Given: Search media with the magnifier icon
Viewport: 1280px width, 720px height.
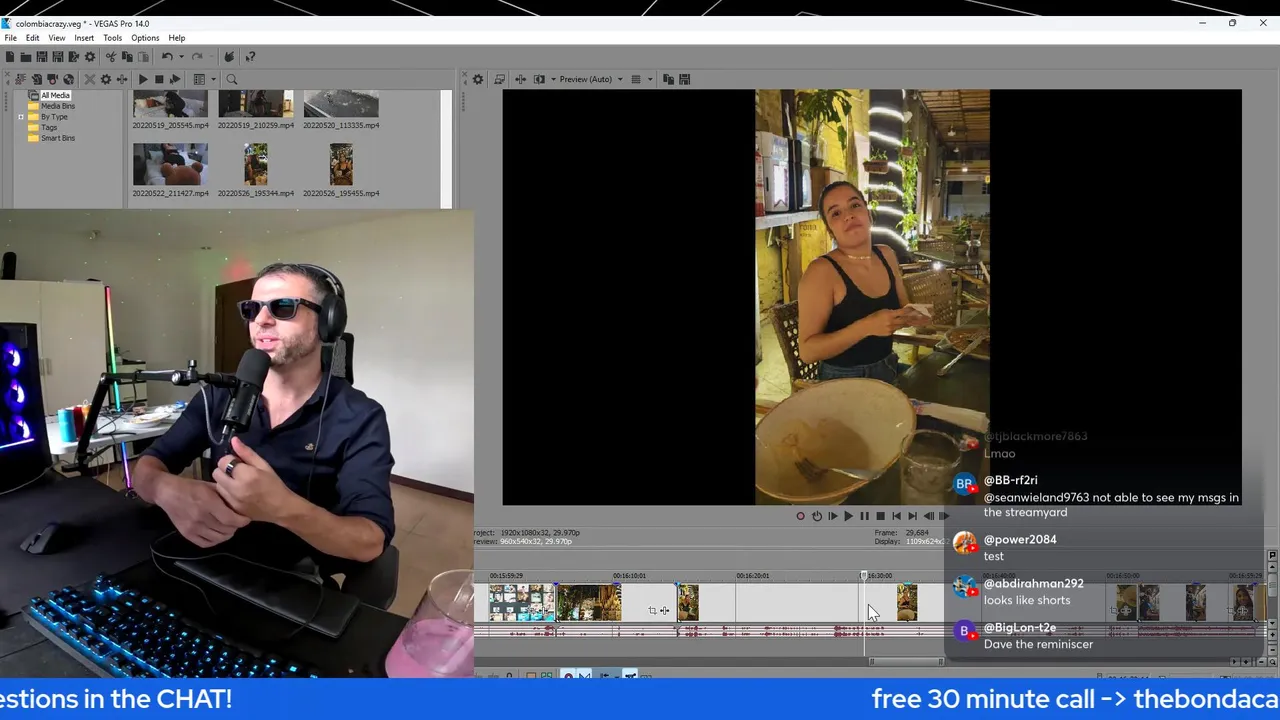Looking at the screenshot, I should click(232, 79).
